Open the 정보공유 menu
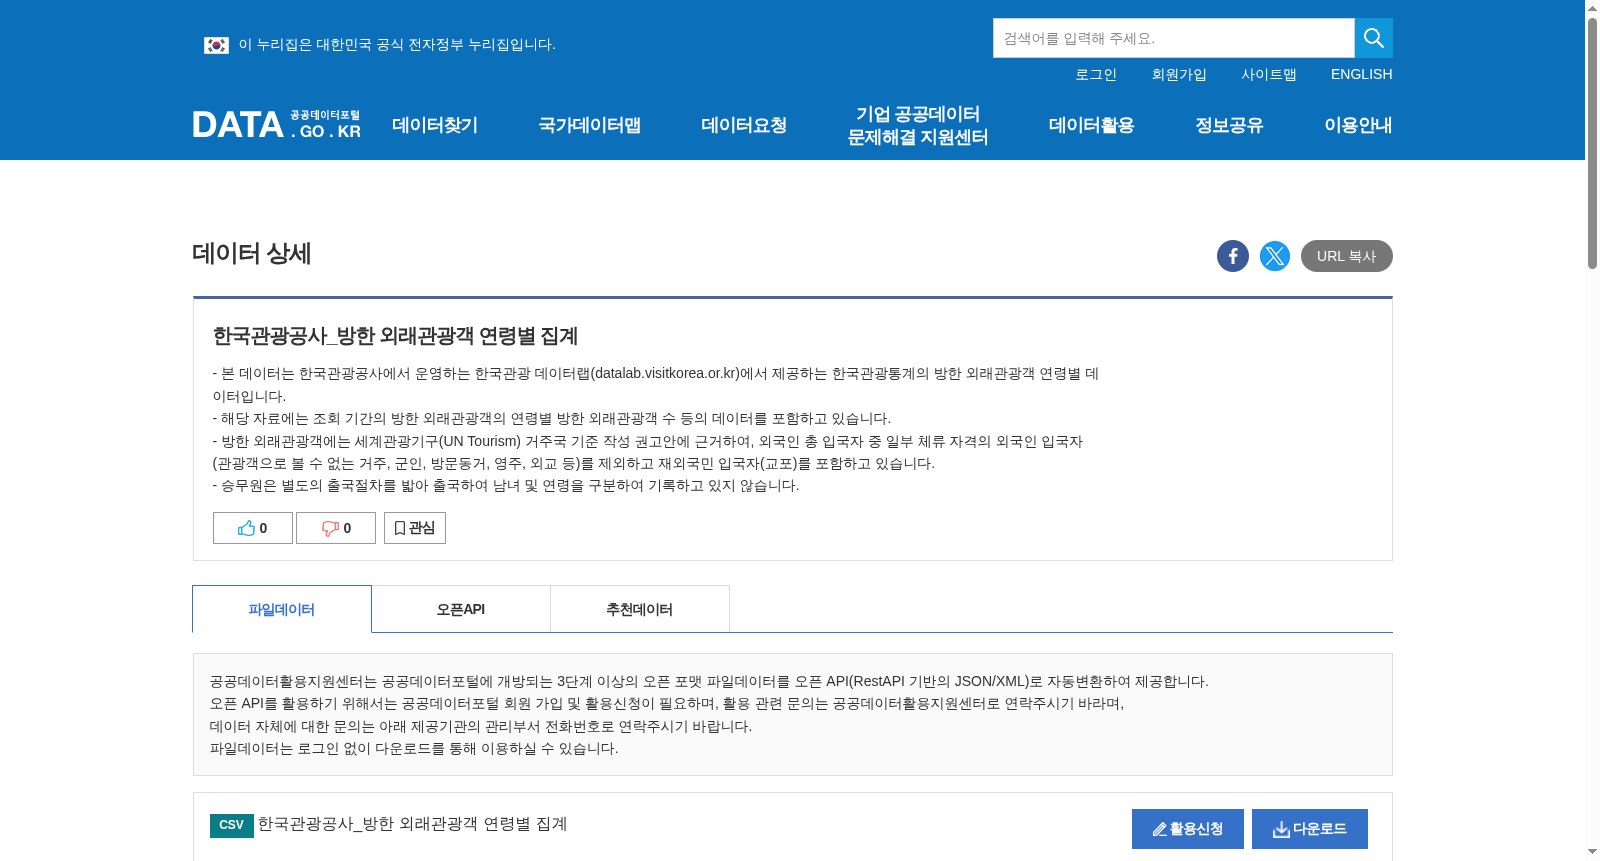This screenshot has width=1600, height=861. (x=1229, y=125)
